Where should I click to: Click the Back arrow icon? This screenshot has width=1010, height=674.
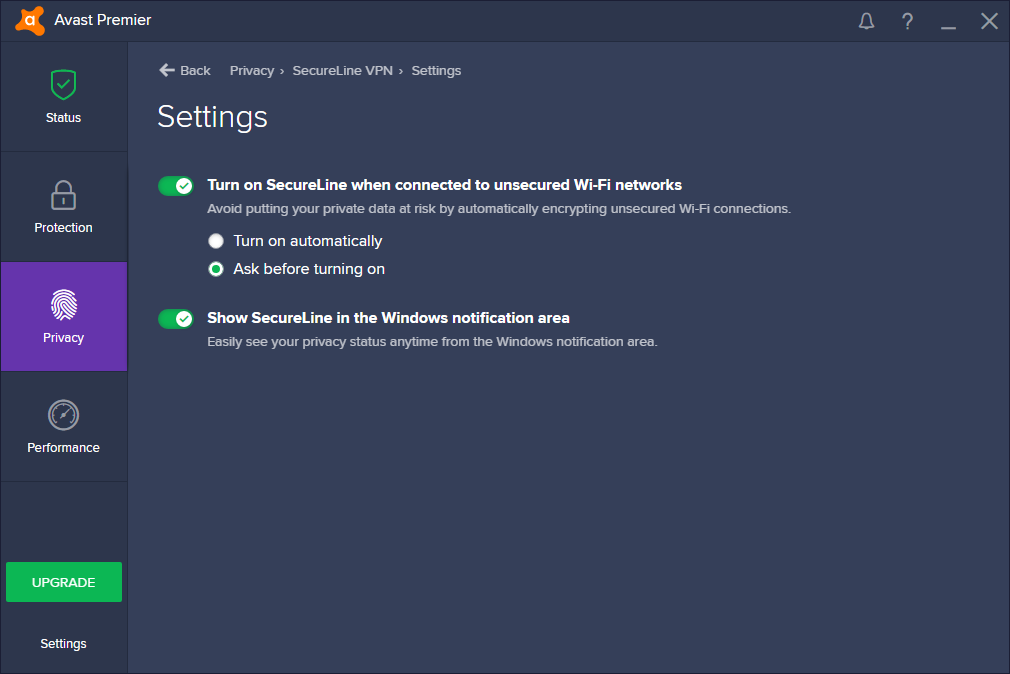pos(167,70)
